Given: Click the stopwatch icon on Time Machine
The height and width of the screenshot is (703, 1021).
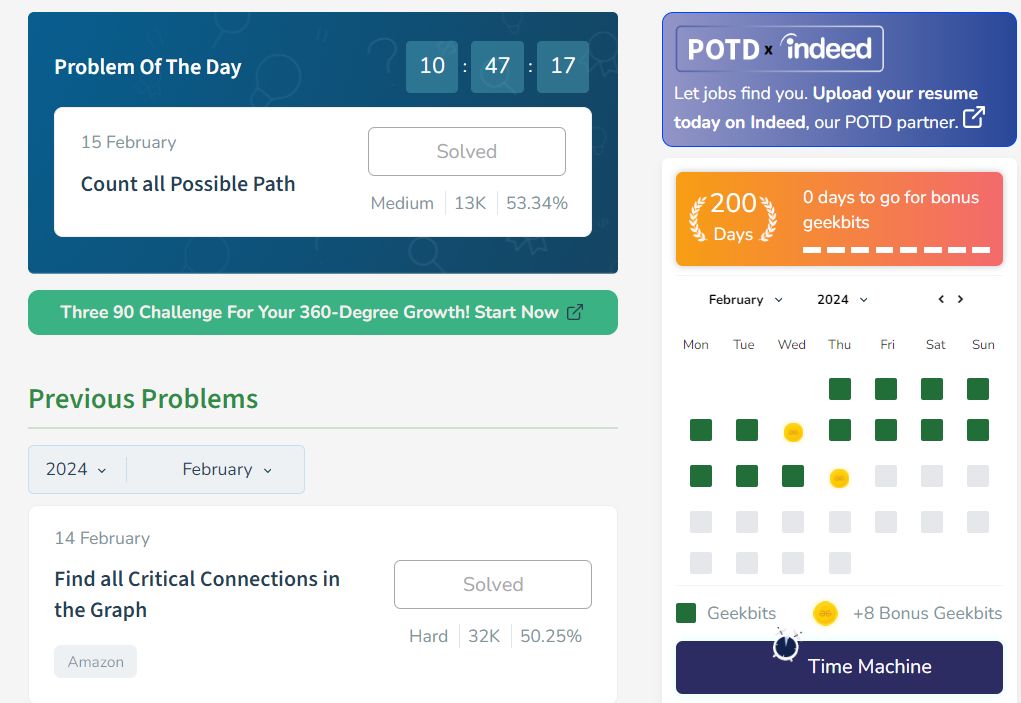Looking at the screenshot, I should pyautogui.click(x=786, y=645).
